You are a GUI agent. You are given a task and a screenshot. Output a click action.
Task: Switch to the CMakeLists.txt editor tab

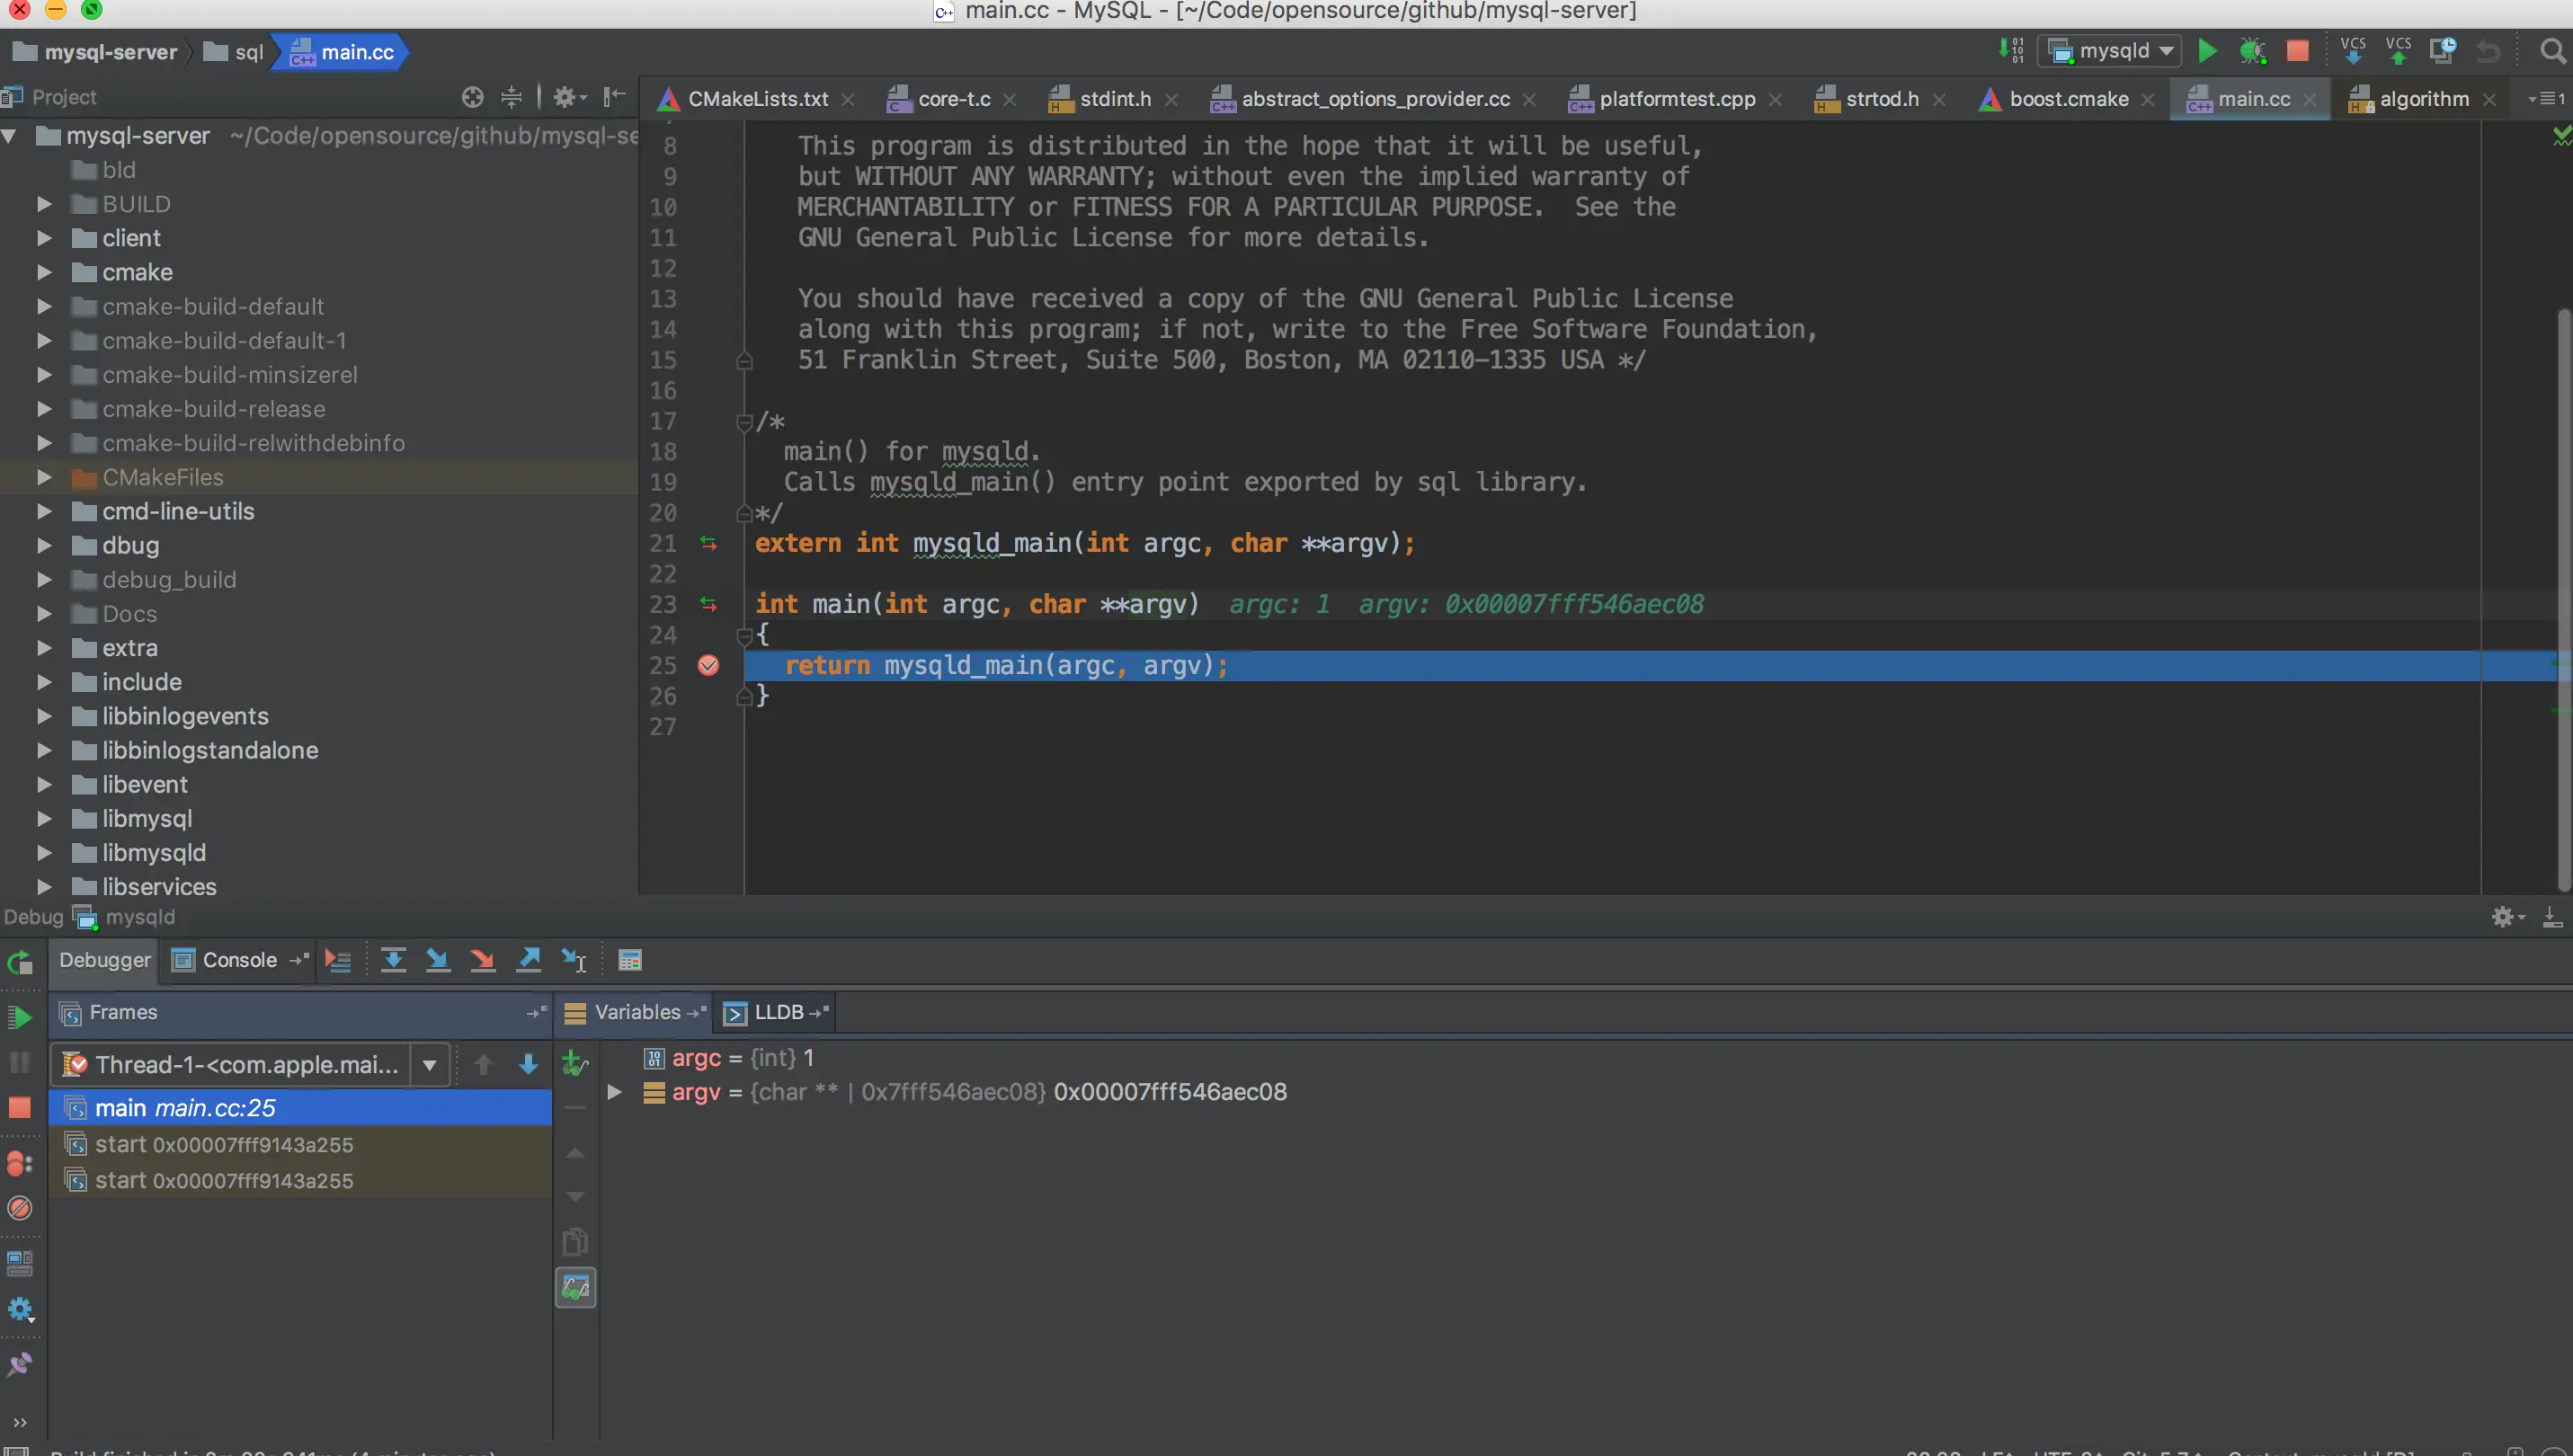click(x=756, y=99)
